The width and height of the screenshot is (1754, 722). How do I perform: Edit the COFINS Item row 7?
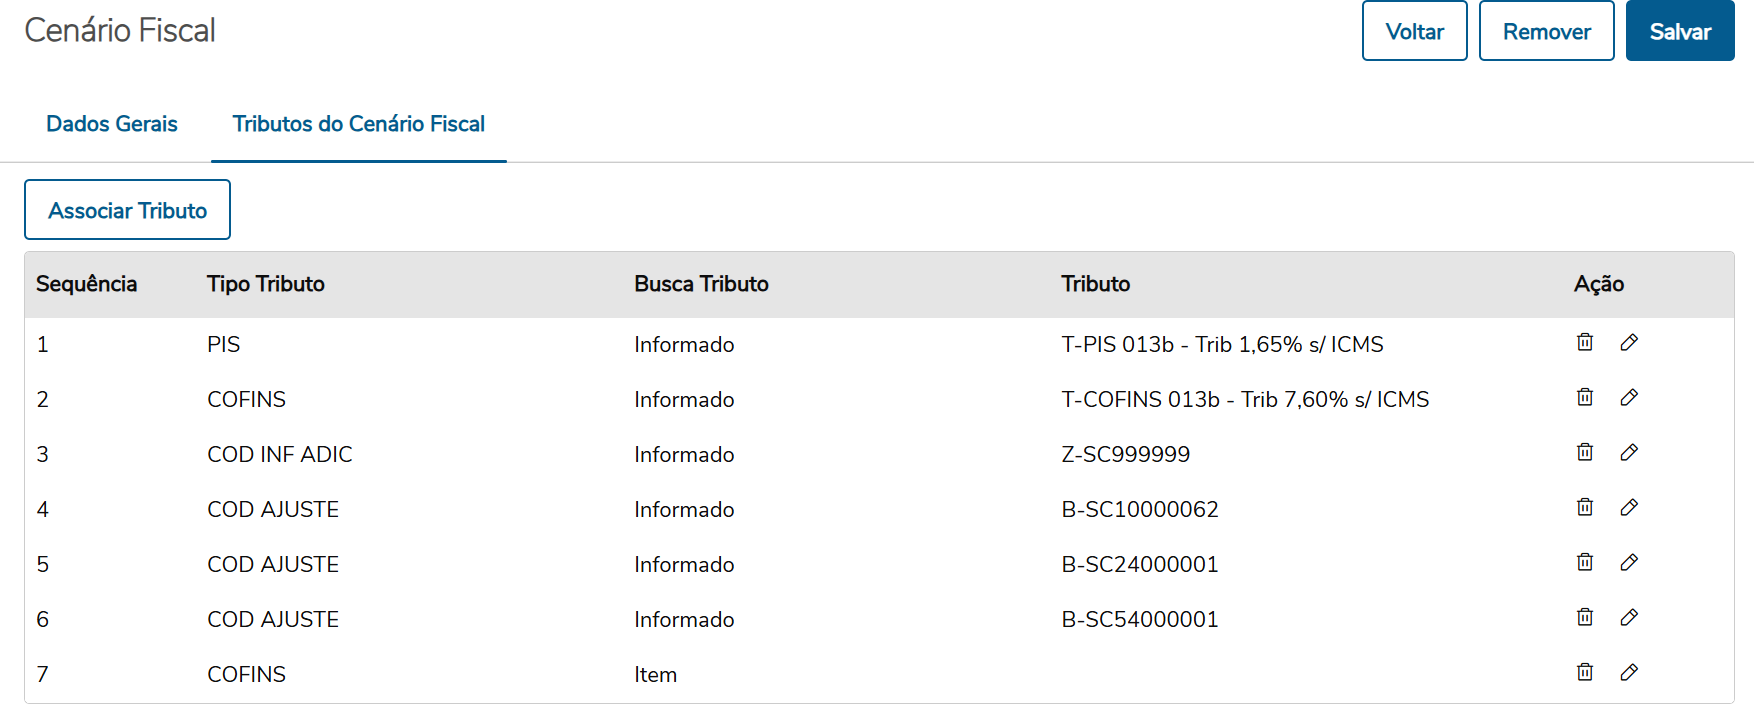[1629, 673]
